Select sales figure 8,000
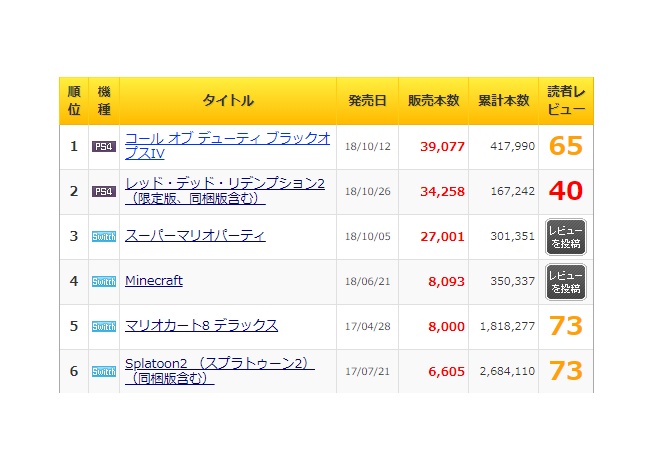Screen dimensions: 650x450 (x=446, y=327)
